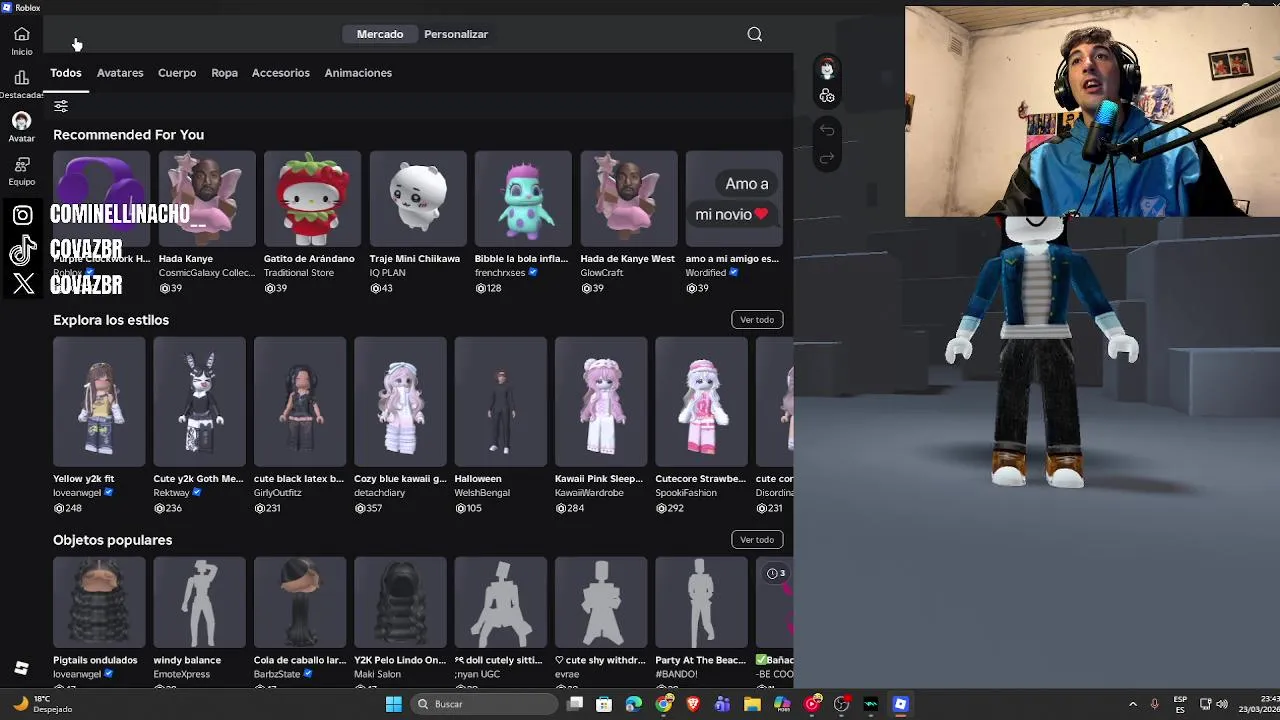Open Pigtails ondulados hair item
Image resolution: width=1280 pixels, height=720 pixels.
coord(99,603)
